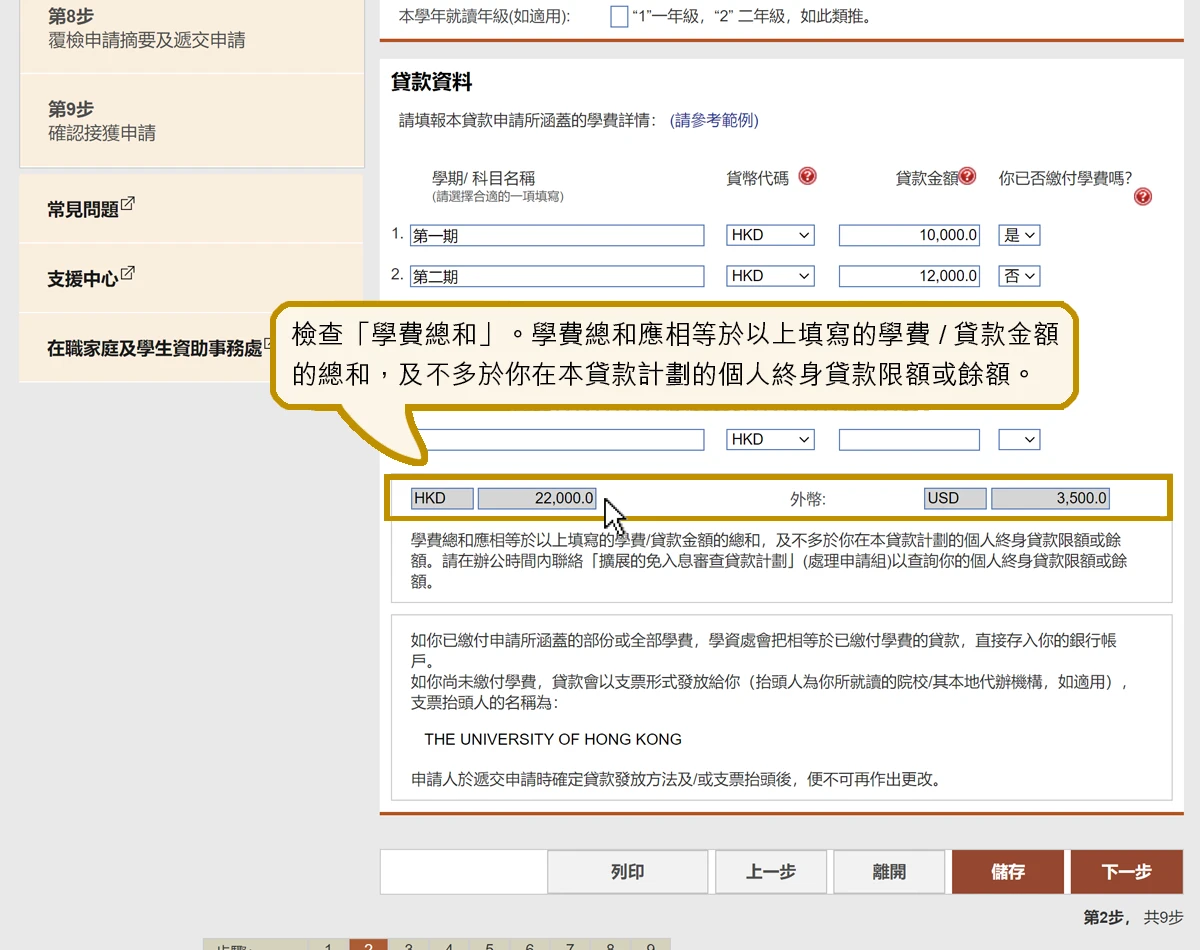Click the 儲存 save button
This screenshot has height=950, width=1200.
[1008, 872]
